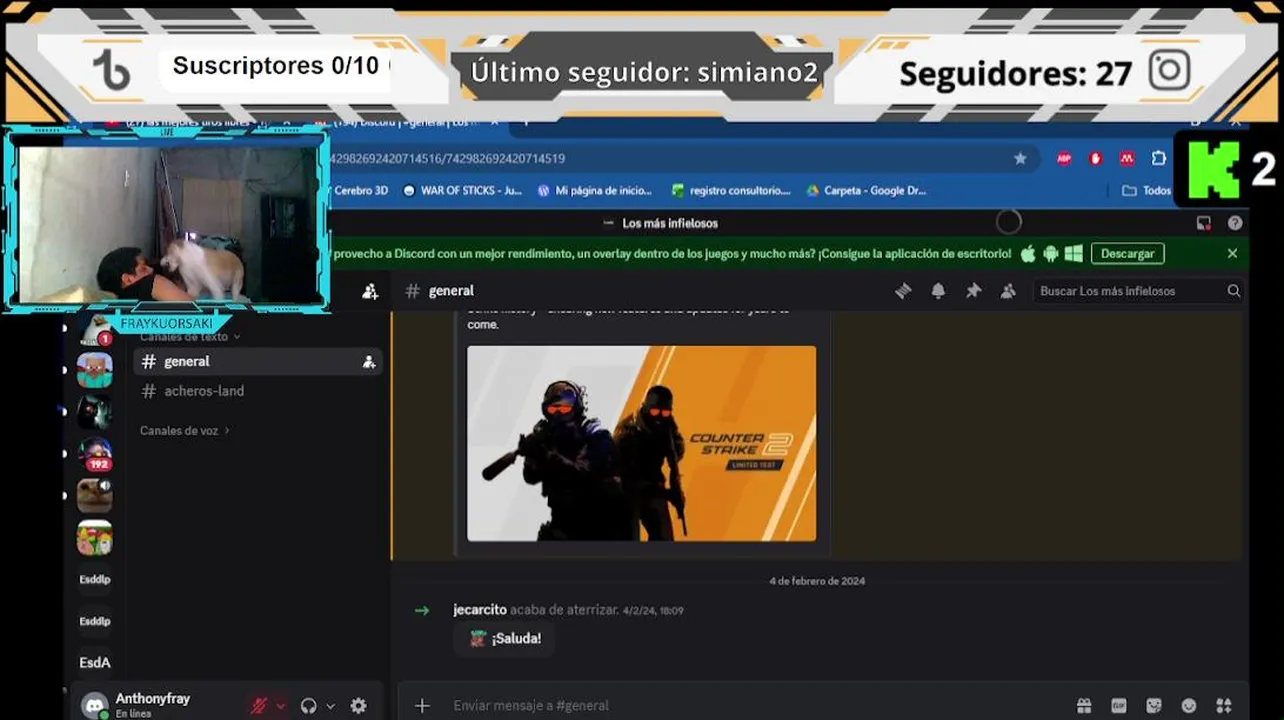Create invite icon on general channel row
The width and height of the screenshot is (1284, 720).
(x=369, y=362)
